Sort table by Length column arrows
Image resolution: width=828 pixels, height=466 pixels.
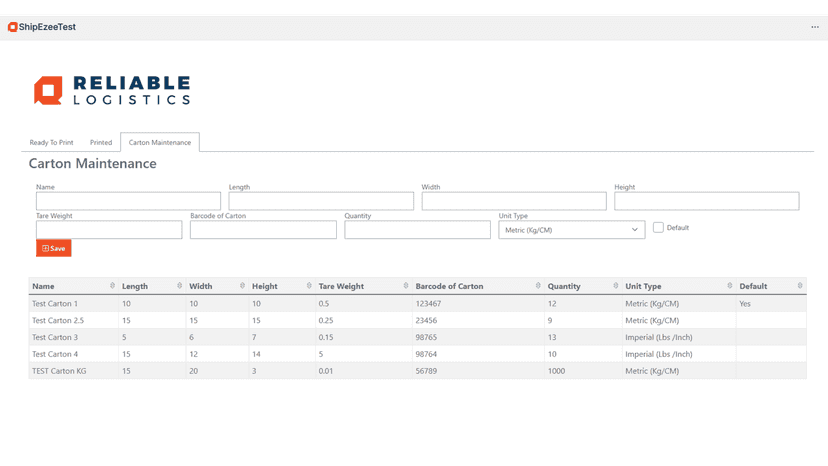(x=180, y=286)
